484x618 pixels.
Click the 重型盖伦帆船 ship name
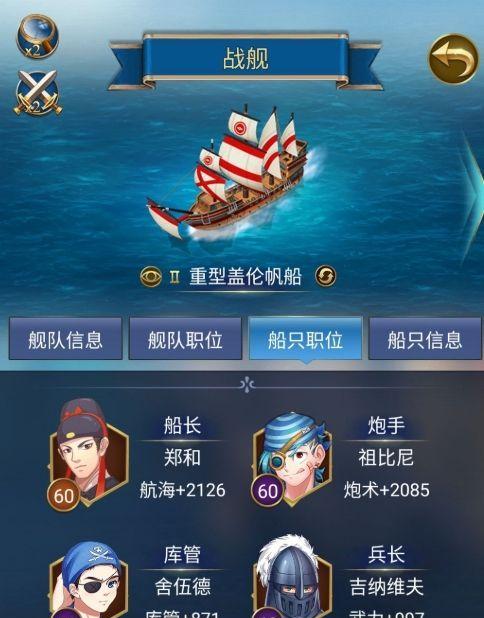pyautogui.click(x=245, y=277)
